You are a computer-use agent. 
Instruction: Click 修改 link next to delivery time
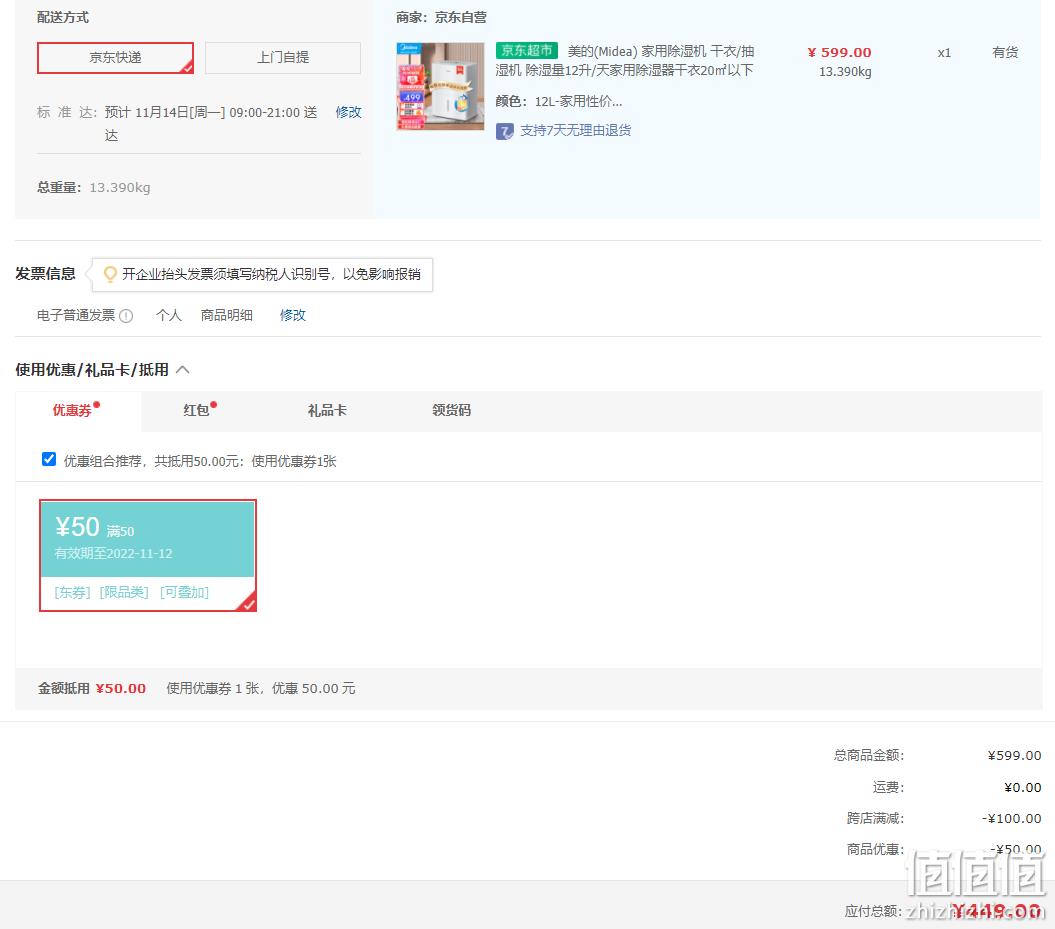click(349, 112)
